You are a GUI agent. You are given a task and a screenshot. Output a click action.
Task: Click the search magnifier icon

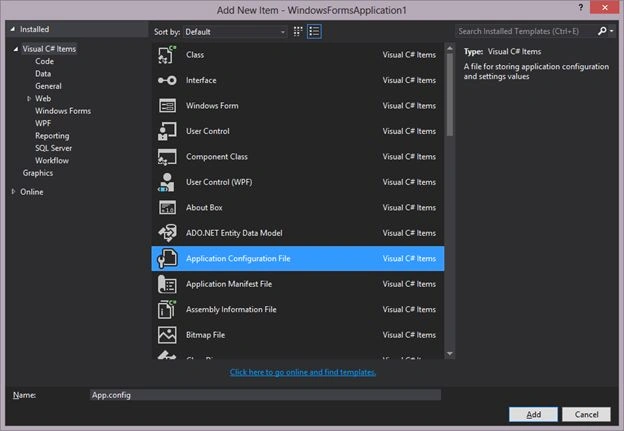pyautogui.click(x=602, y=31)
